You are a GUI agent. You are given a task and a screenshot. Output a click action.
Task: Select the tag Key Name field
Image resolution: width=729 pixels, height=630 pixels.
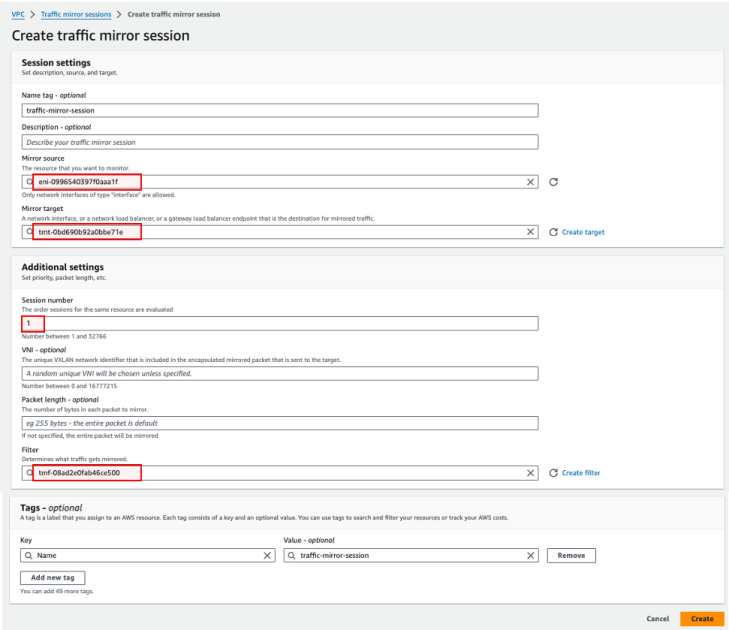coord(148,556)
